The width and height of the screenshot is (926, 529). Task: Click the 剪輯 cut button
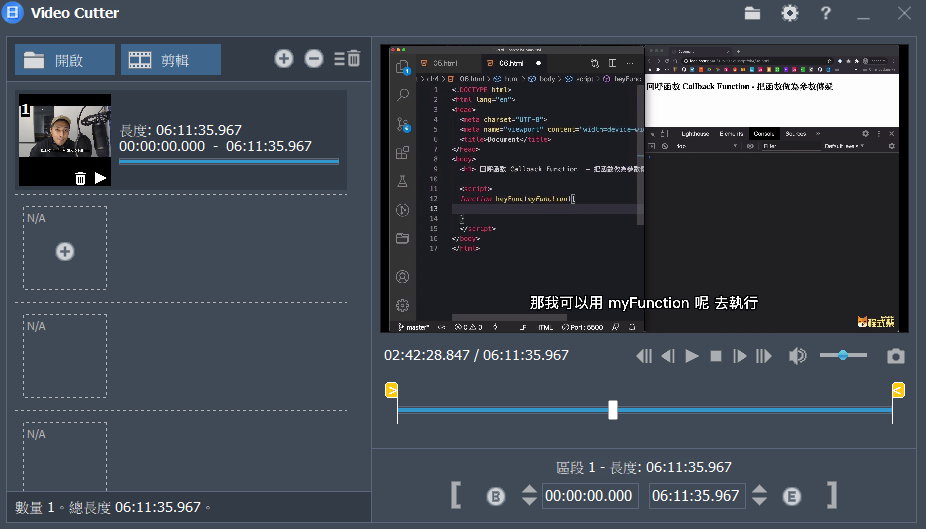pyautogui.click(x=171, y=60)
